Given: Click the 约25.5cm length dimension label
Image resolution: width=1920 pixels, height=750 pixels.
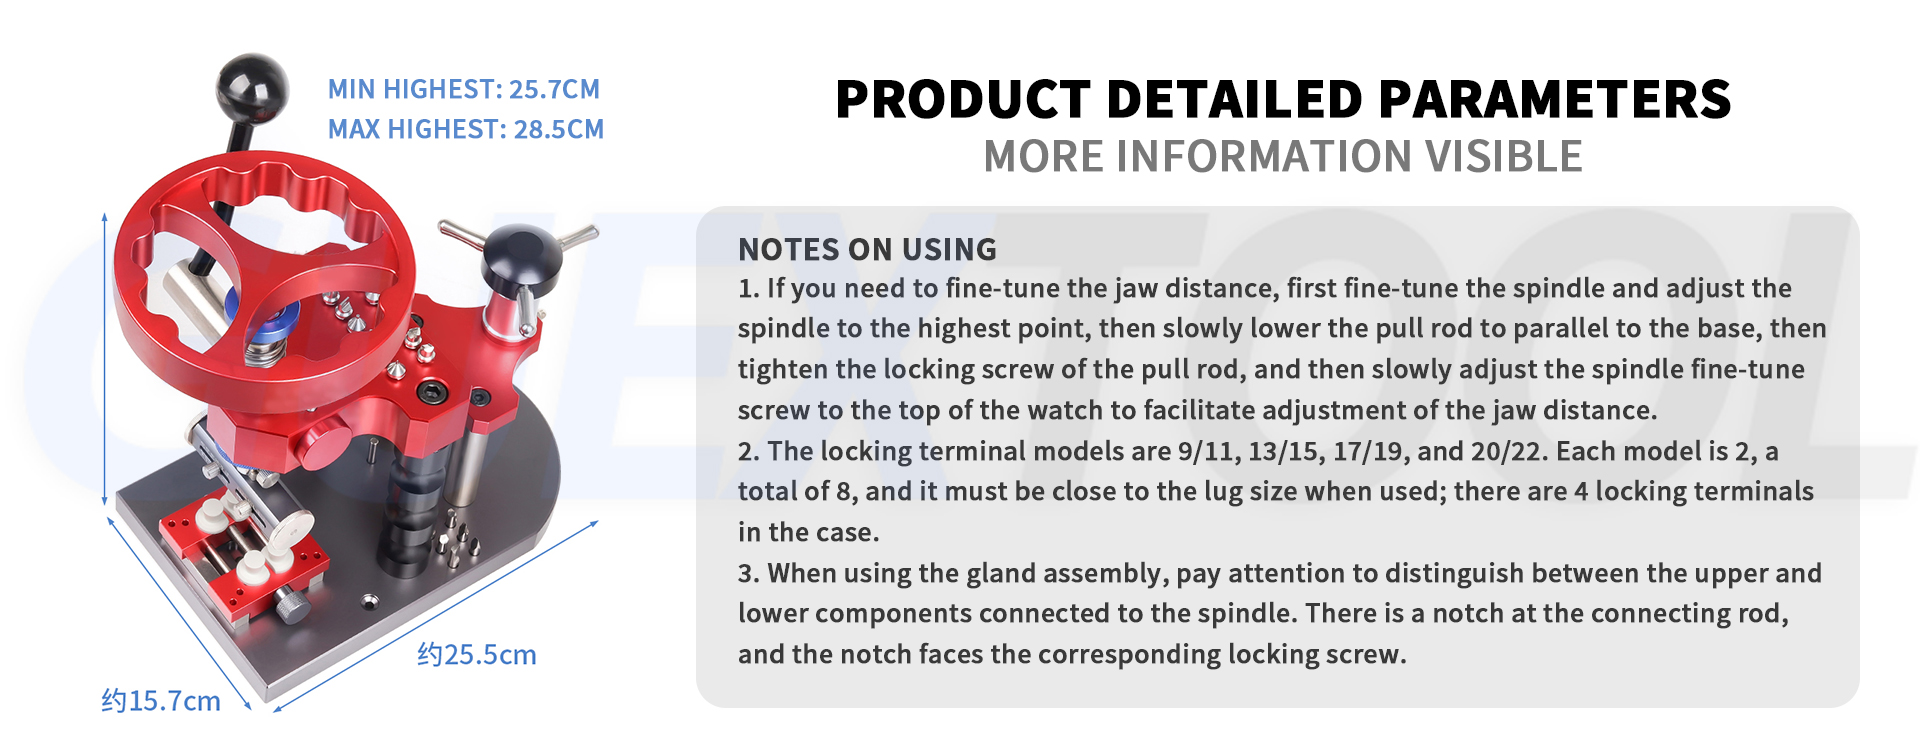Looking at the screenshot, I should 477,655.
